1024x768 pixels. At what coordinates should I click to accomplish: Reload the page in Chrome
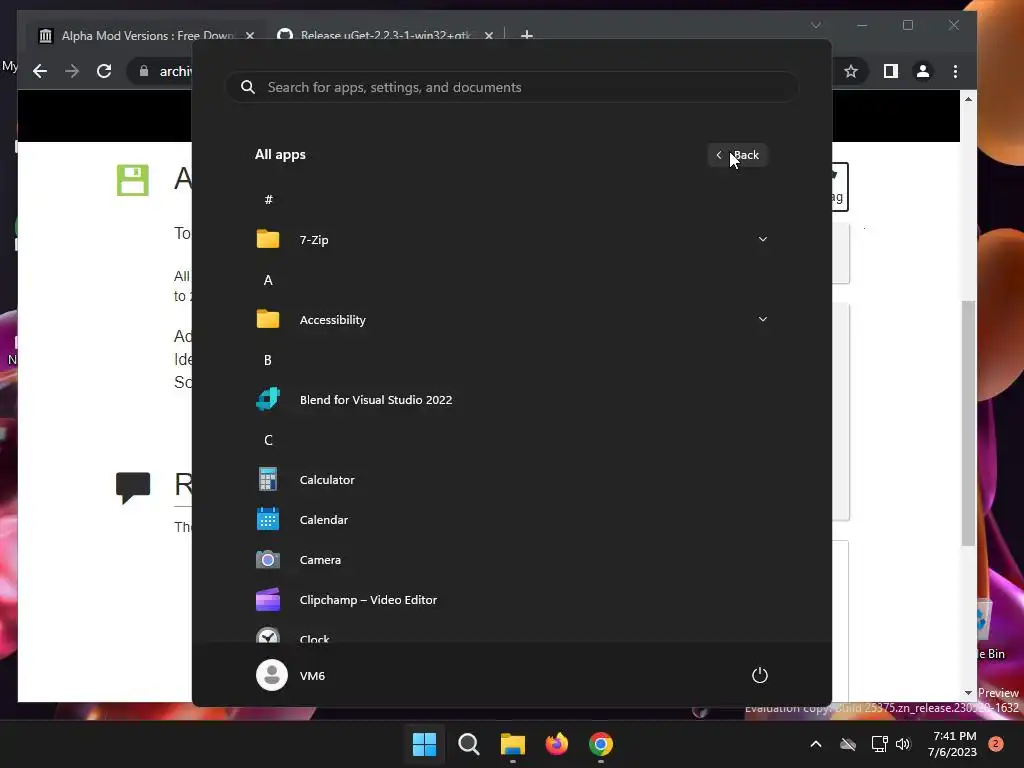click(x=104, y=71)
